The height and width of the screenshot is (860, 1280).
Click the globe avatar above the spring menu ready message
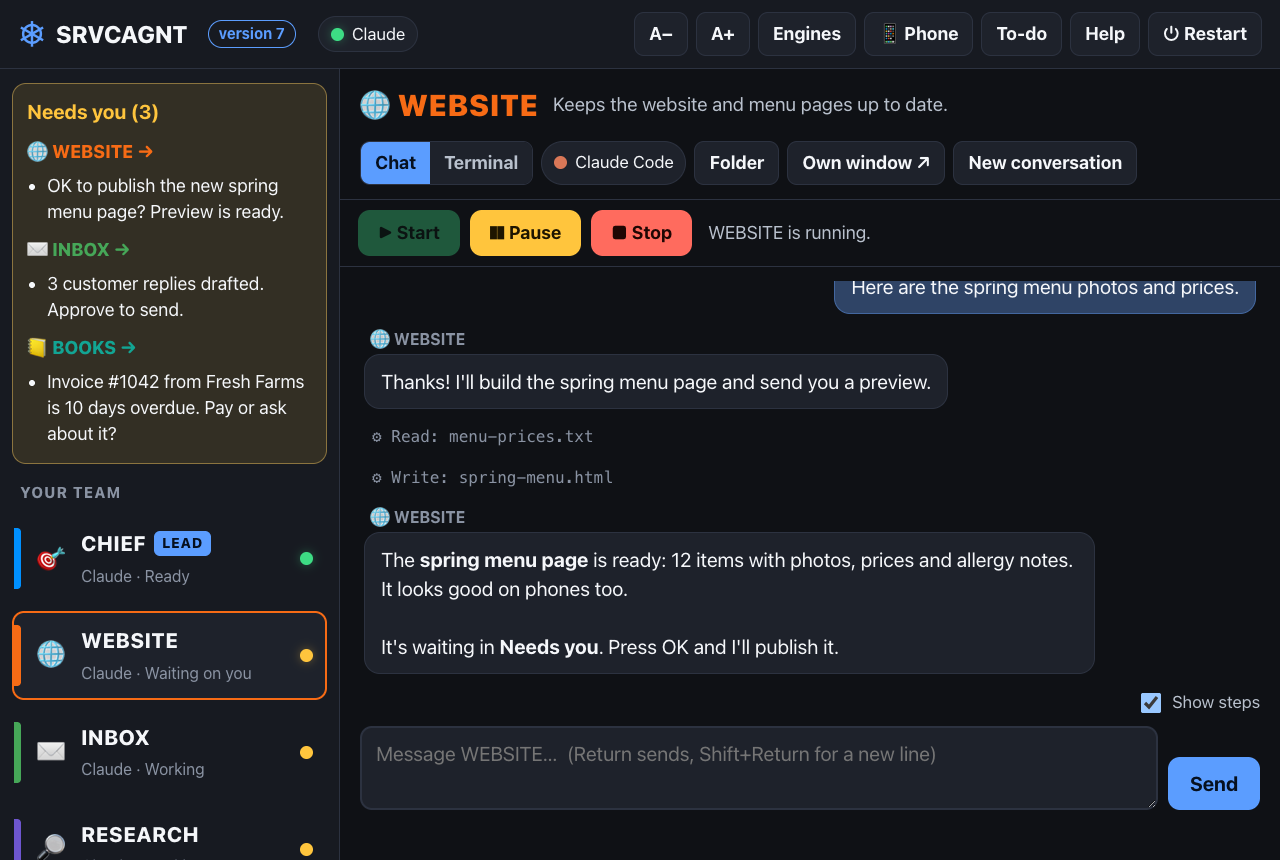[x=380, y=517]
